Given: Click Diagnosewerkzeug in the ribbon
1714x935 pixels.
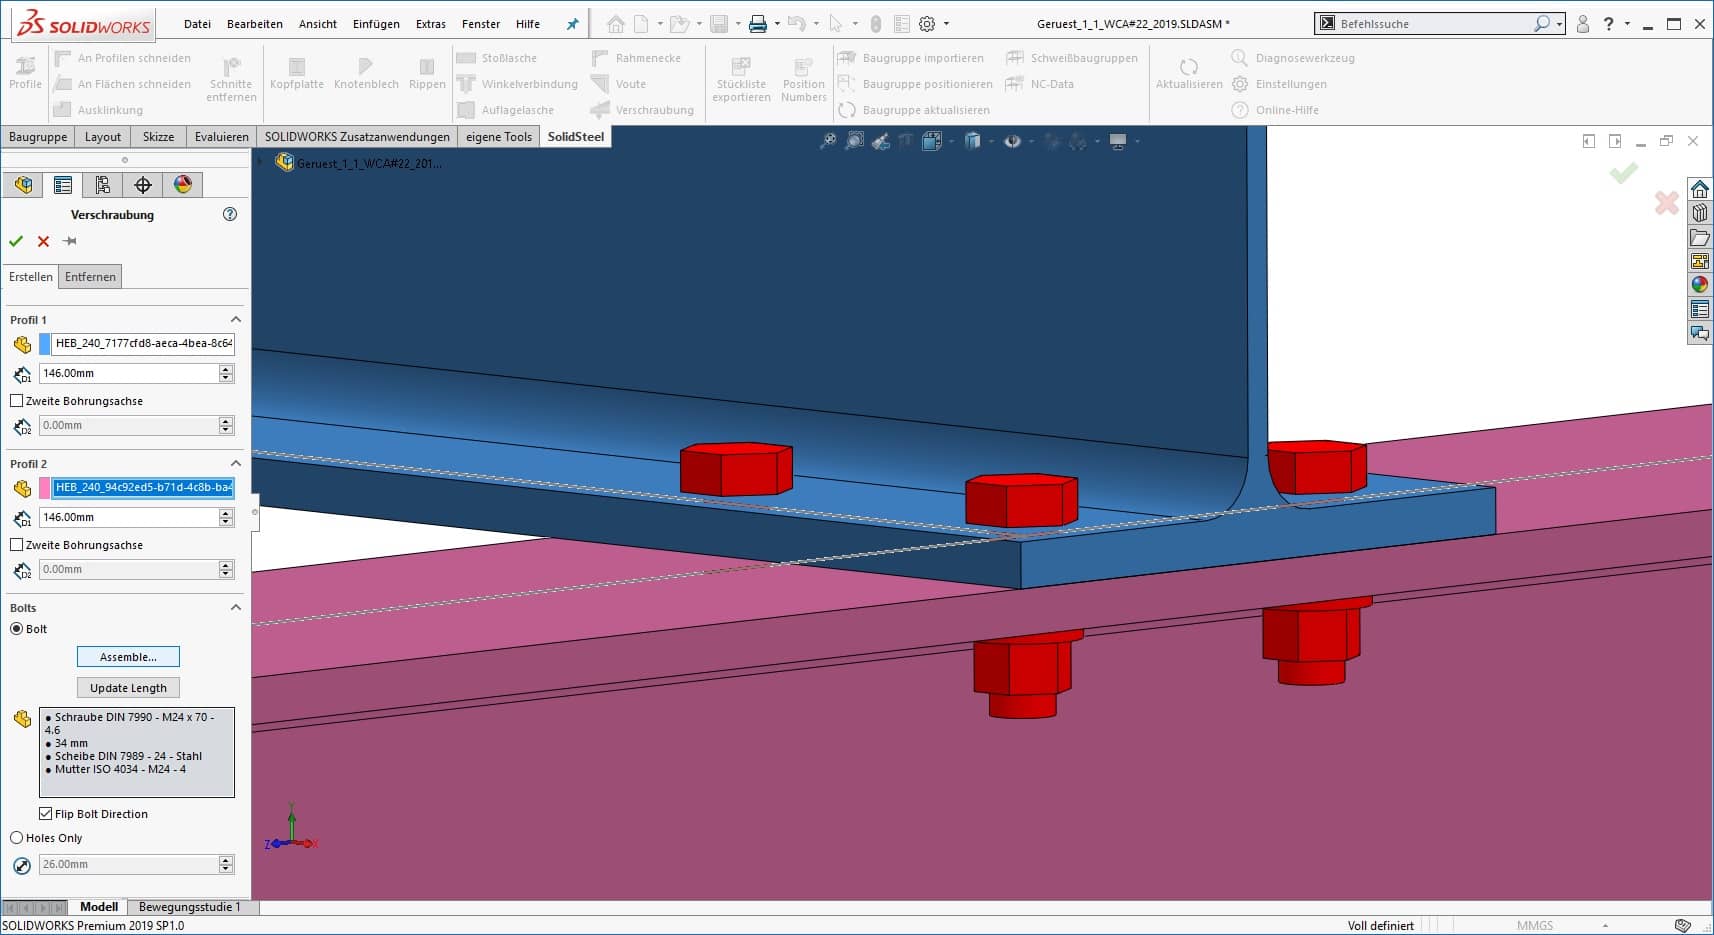Looking at the screenshot, I should 1293,58.
